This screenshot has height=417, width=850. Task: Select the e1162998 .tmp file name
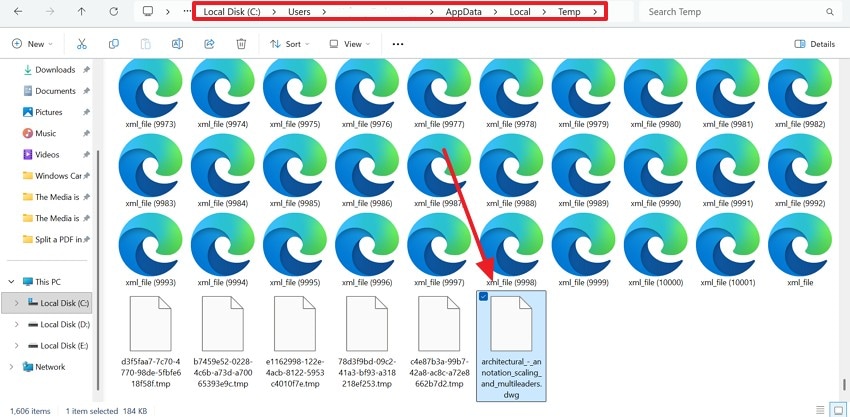pyautogui.click(x=294, y=373)
